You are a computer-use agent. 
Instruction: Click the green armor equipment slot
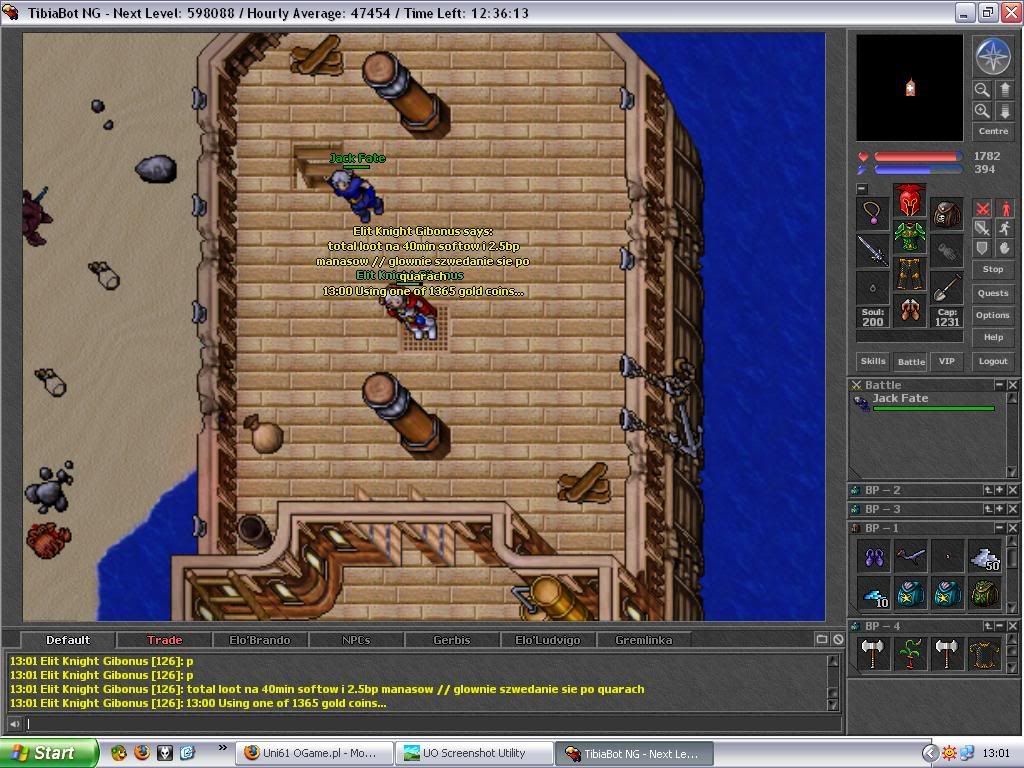pos(910,236)
